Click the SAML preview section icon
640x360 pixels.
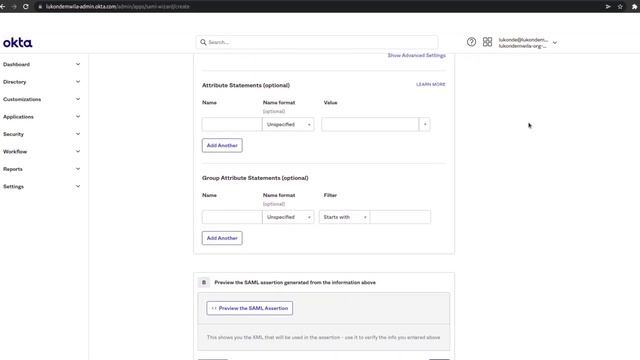coord(204,282)
